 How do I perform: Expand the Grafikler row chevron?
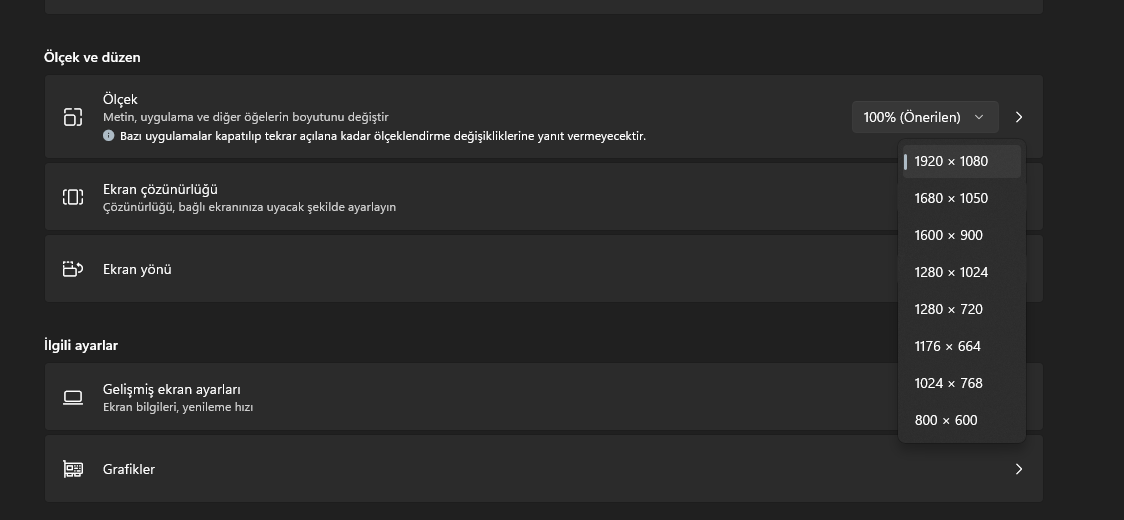(1019, 469)
